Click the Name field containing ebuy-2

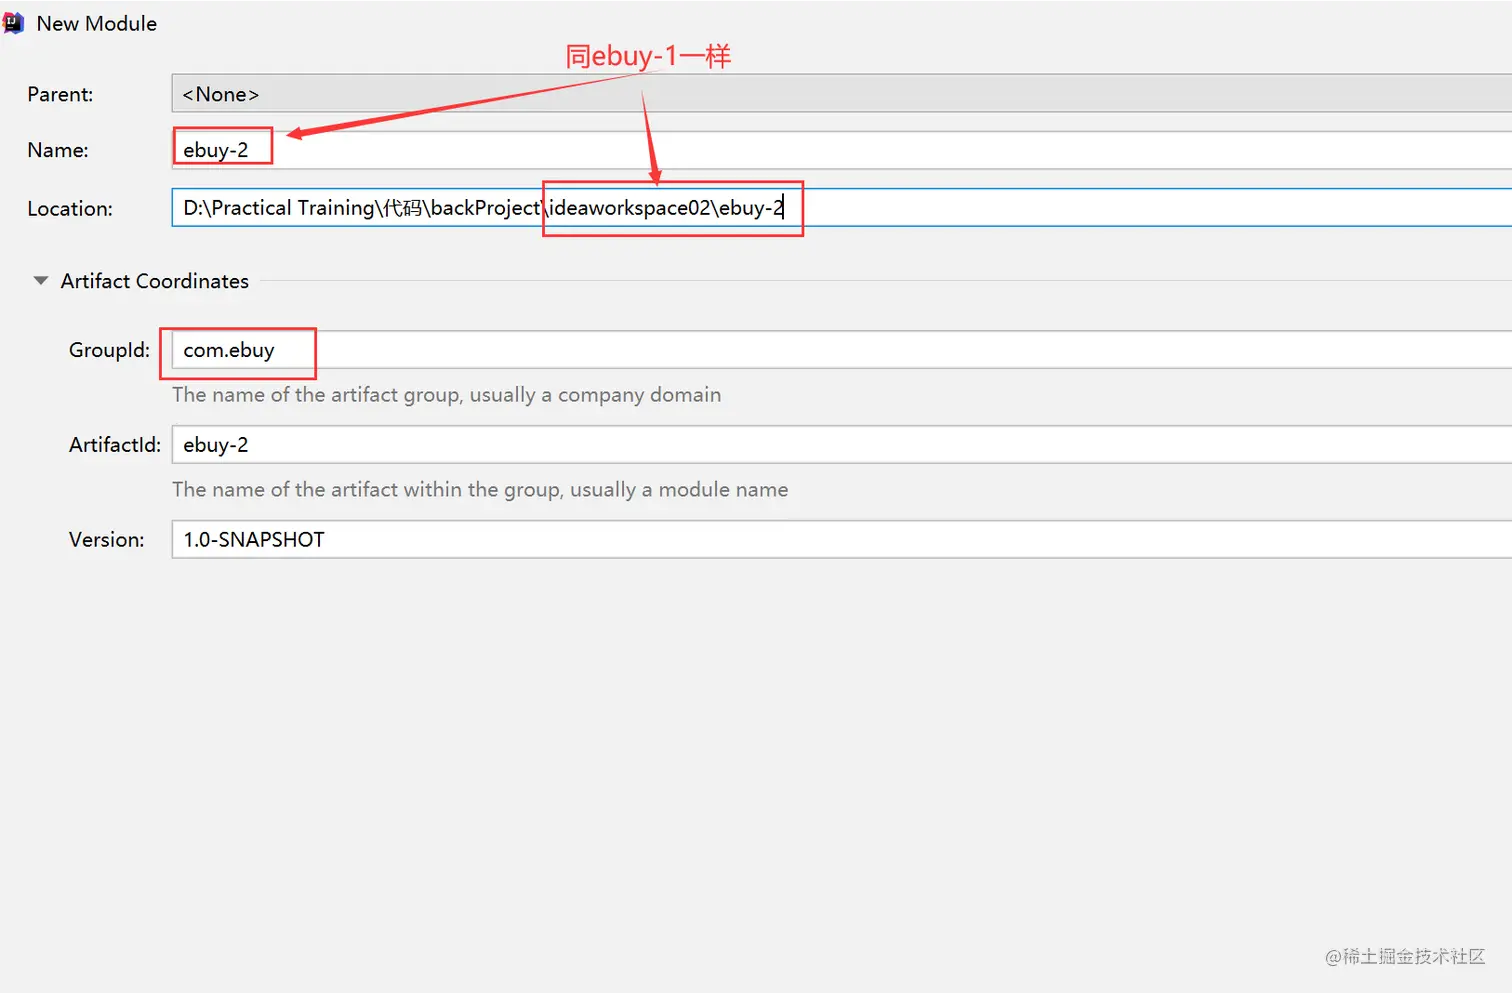[x=841, y=150]
